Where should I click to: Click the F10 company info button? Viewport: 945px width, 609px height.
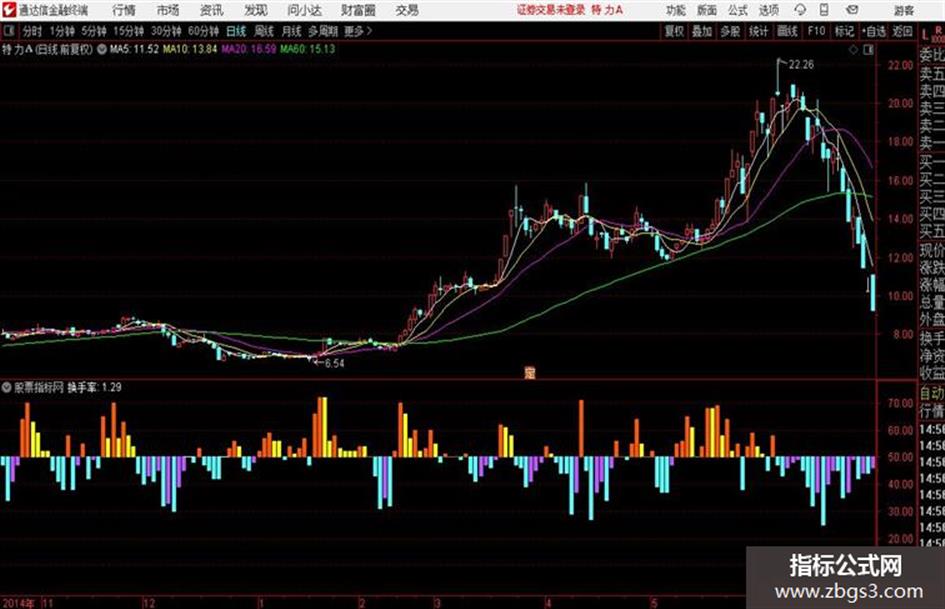pyautogui.click(x=816, y=31)
